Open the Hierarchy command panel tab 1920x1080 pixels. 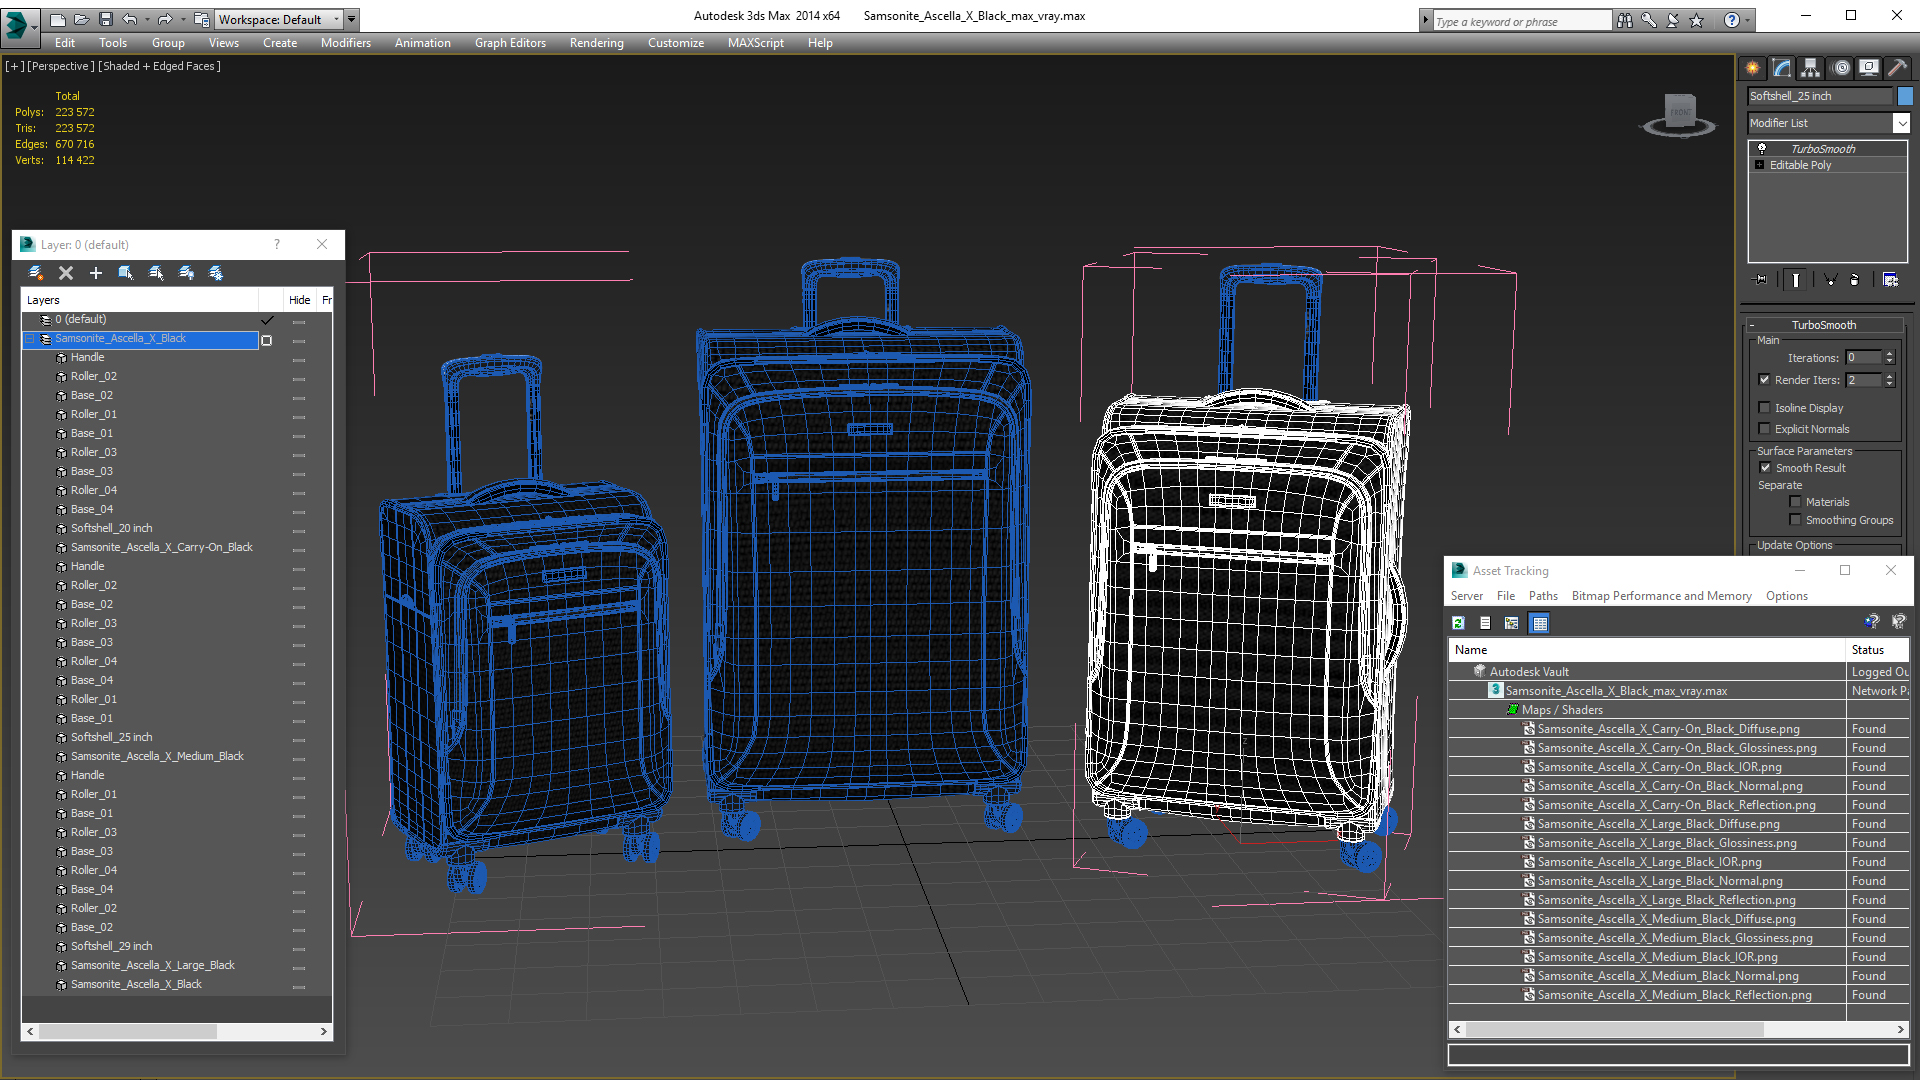[1811, 68]
